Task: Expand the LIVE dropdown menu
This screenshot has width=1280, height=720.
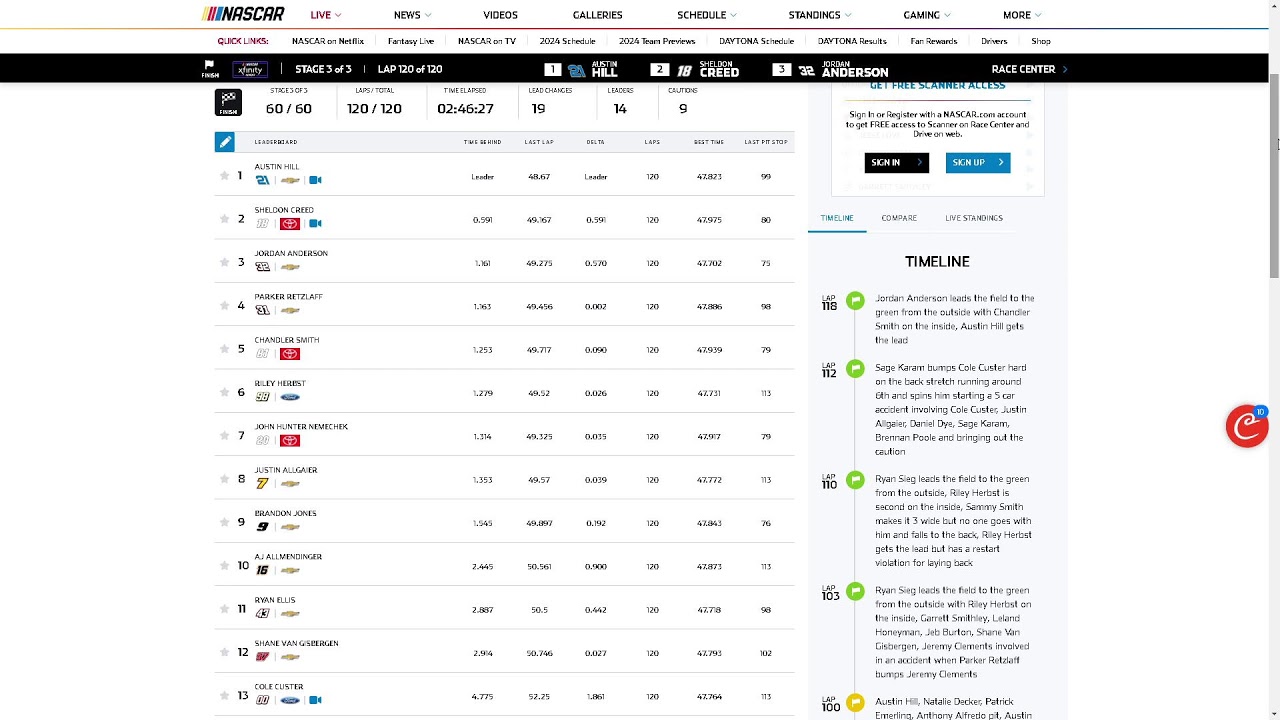Action: click(x=326, y=15)
